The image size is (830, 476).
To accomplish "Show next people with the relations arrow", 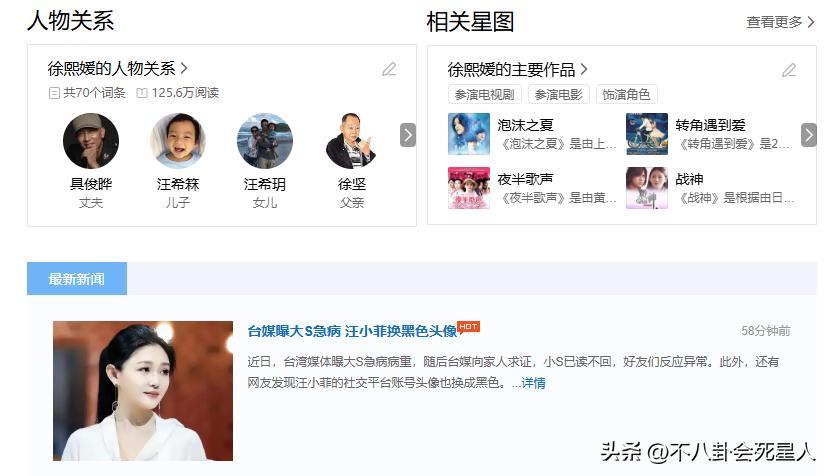I will (x=408, y=135).
